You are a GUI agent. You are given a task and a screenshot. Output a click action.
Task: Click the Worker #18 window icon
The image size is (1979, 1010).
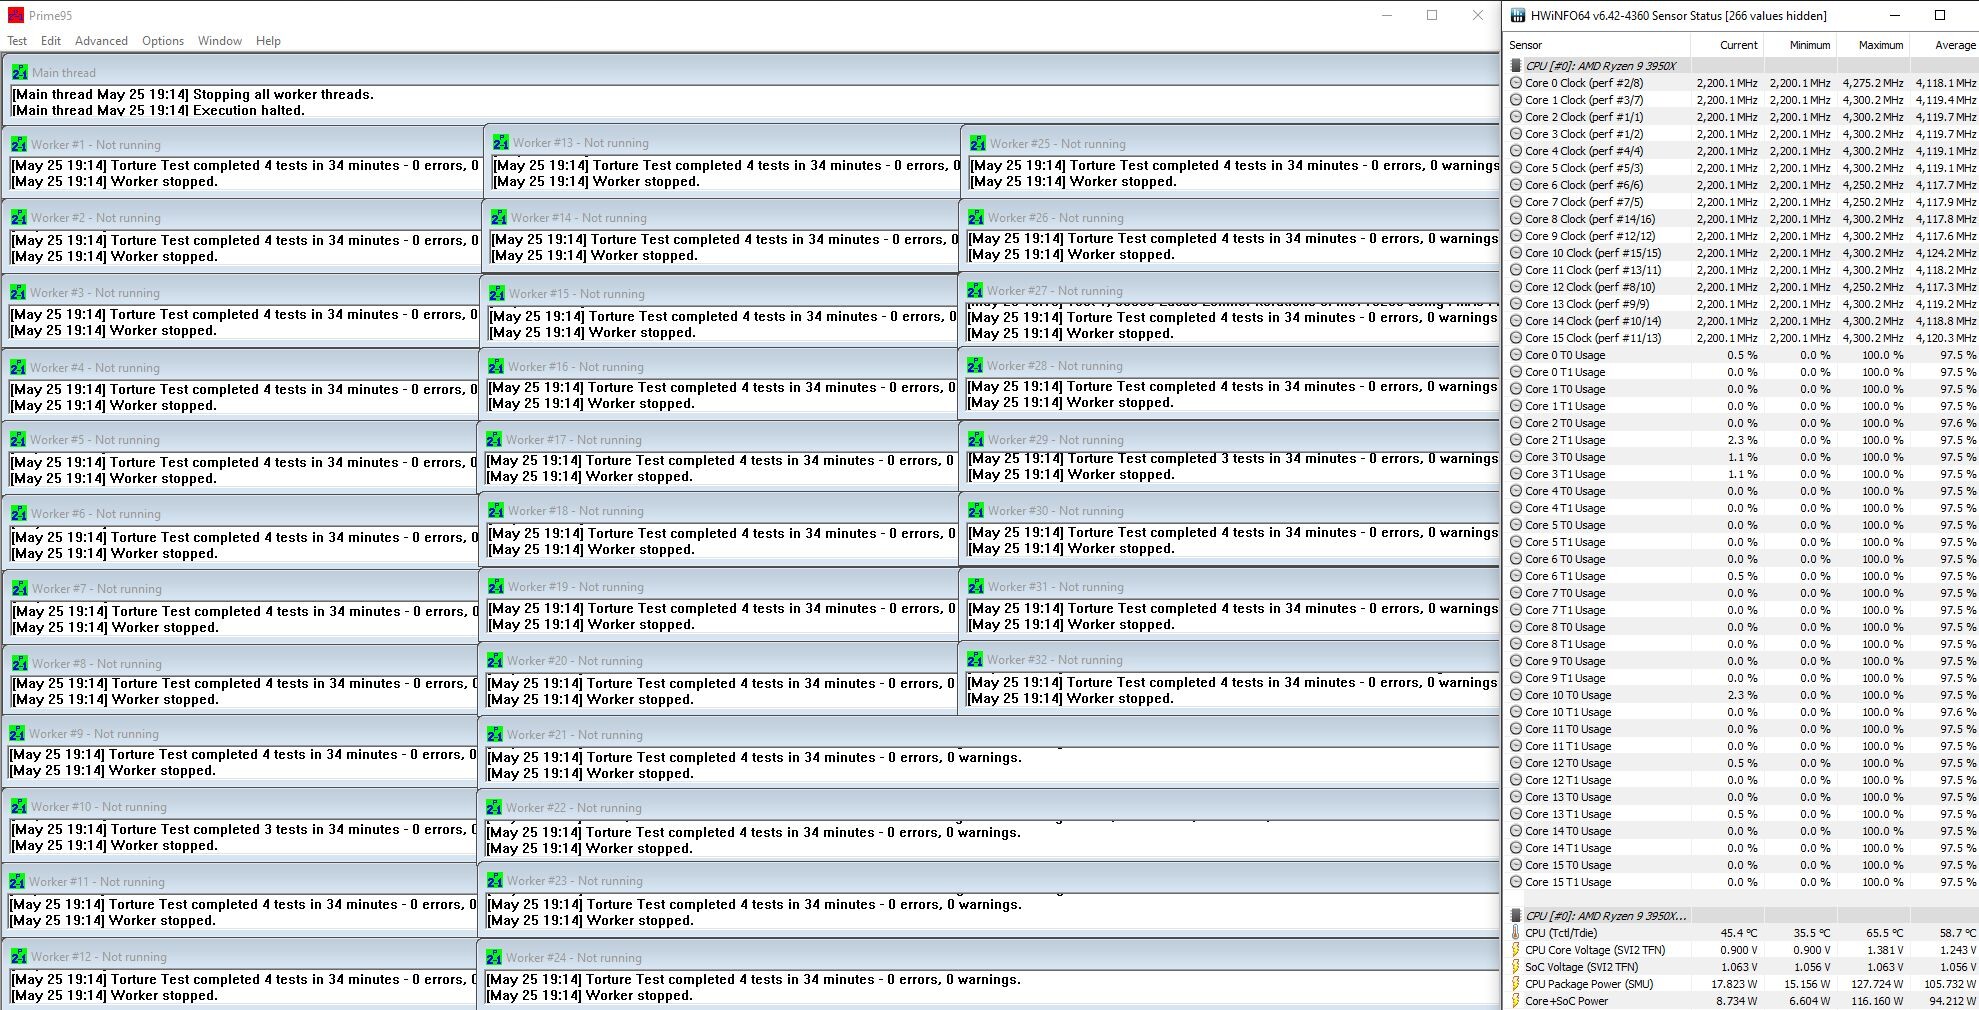point(496,510)
